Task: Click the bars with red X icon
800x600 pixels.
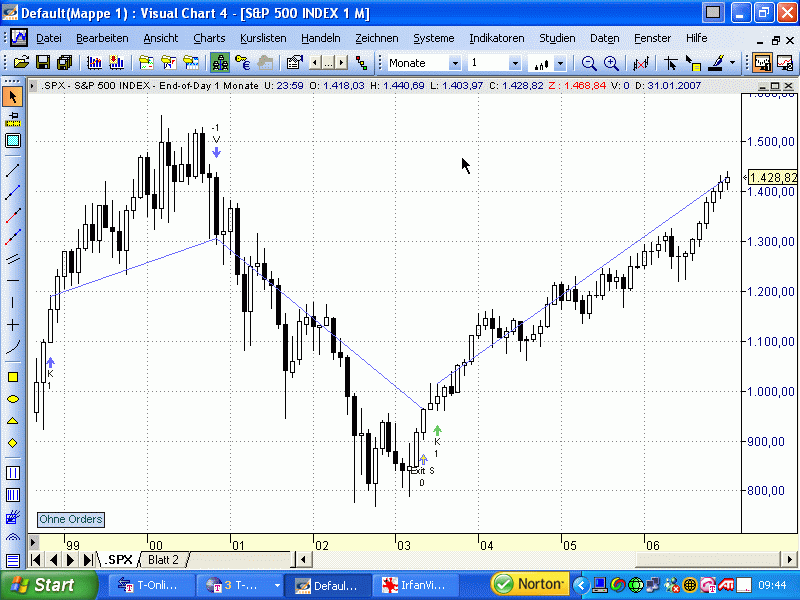Action: tap(640, 63)
